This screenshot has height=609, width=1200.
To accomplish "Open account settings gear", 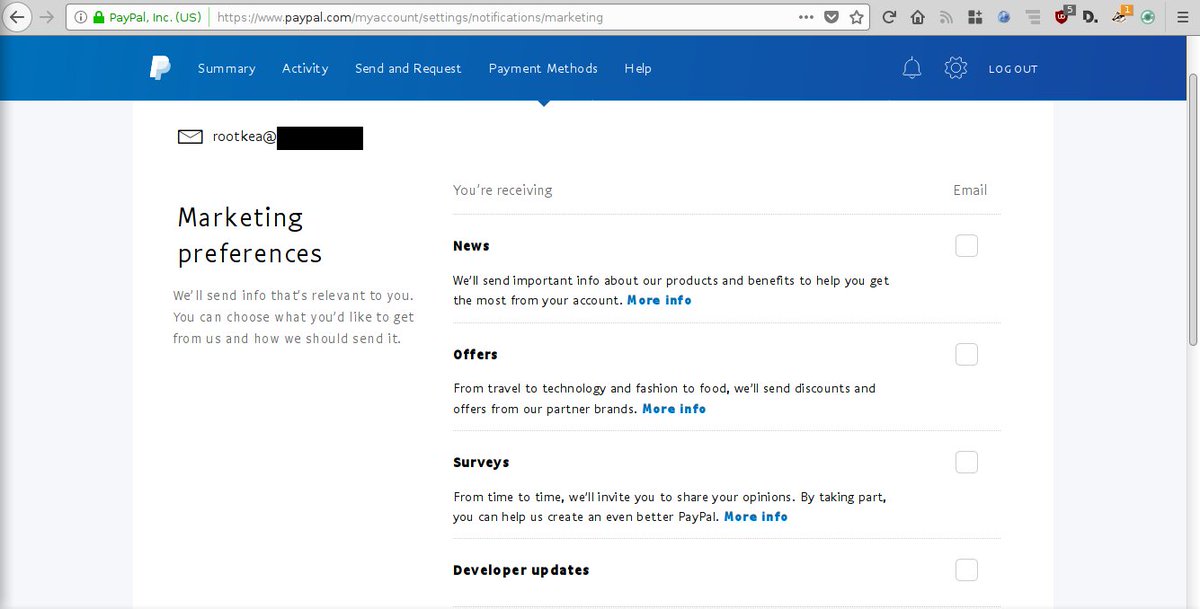I will 956,68.
